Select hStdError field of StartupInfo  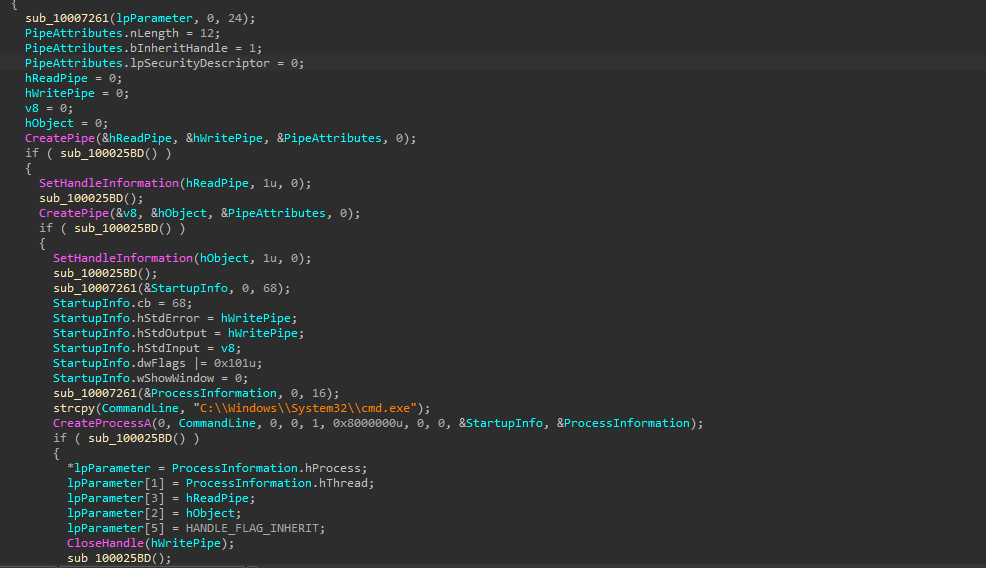point(169,318)
